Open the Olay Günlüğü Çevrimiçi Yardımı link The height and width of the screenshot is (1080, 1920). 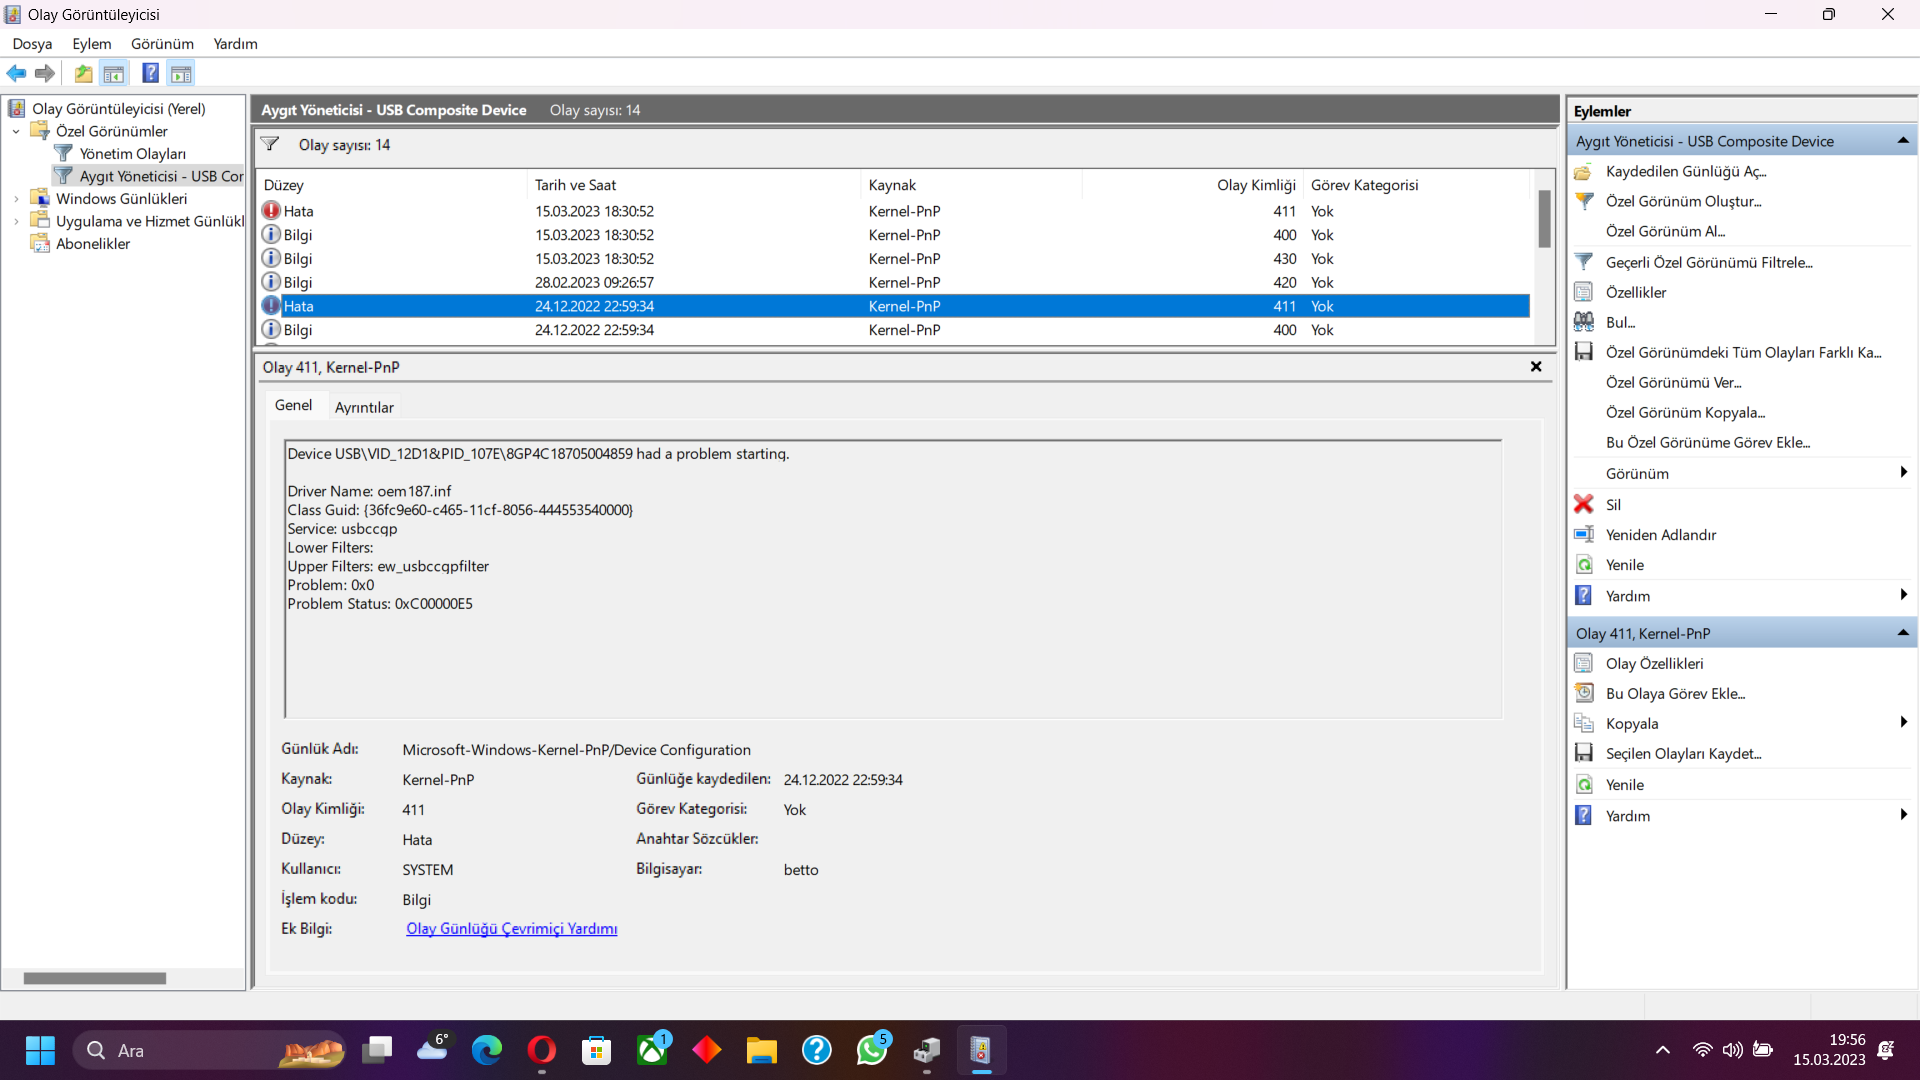tap(511, 929)
